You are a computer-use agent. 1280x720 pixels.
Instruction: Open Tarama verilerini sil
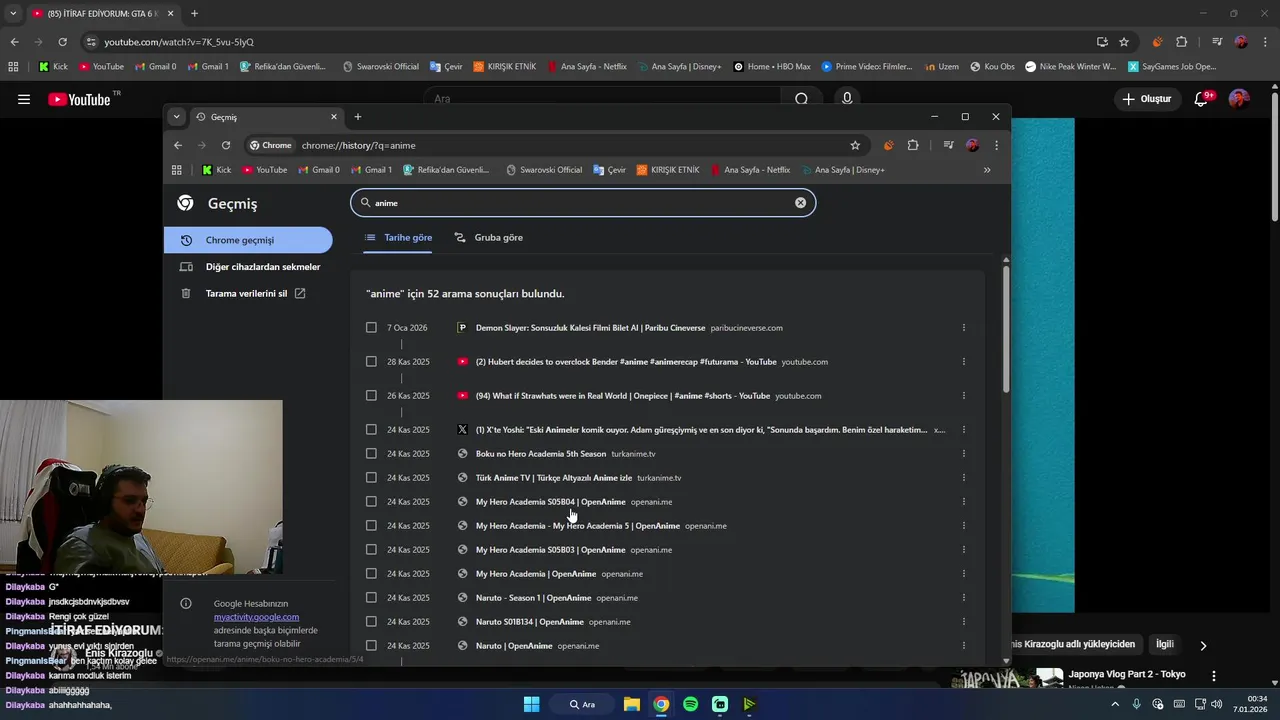[x=248, y=294]
